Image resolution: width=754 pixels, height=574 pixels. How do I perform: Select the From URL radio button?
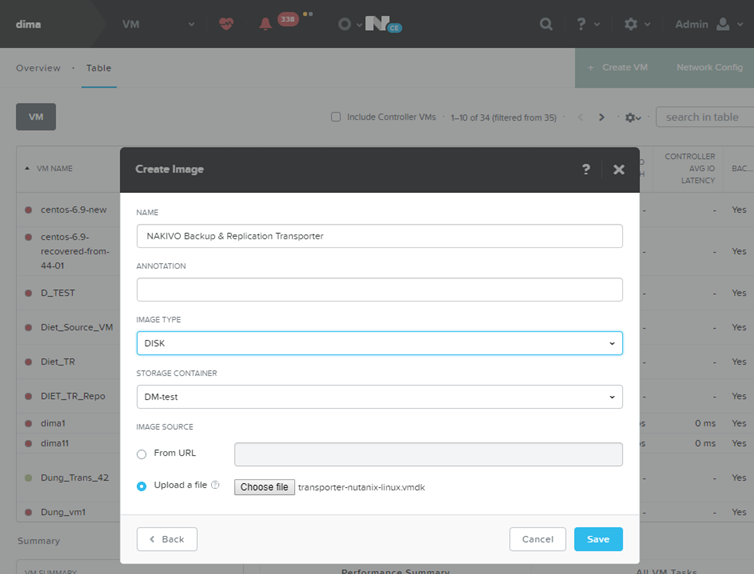[x=142, y=454]
